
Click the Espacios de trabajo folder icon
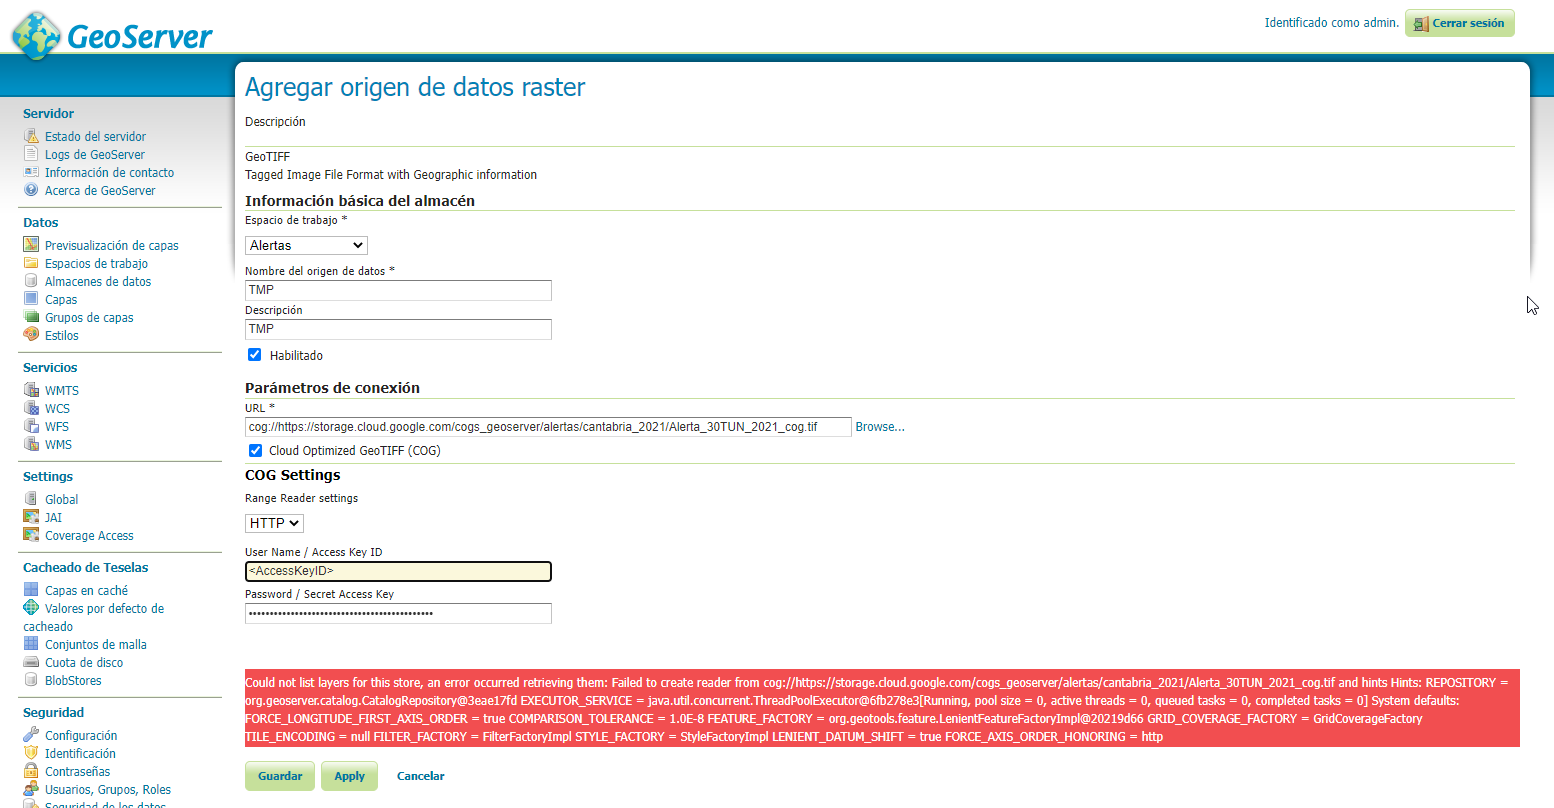[x=31, y=263]
